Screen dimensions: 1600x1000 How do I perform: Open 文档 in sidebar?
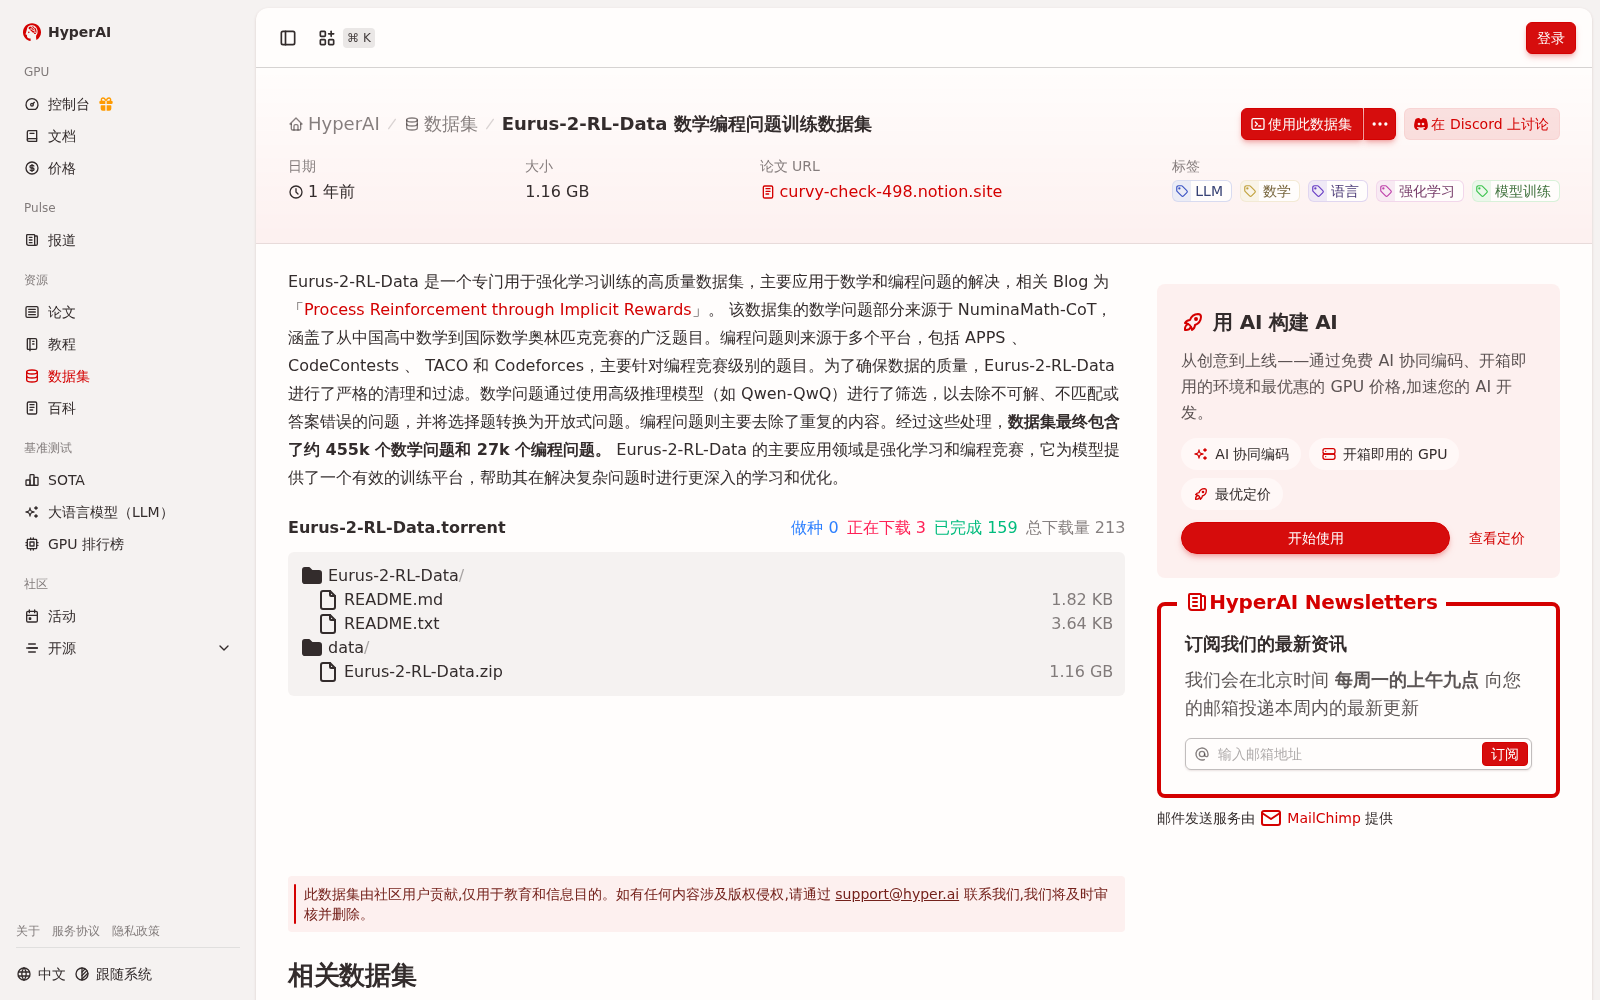[x=128, y=136]
